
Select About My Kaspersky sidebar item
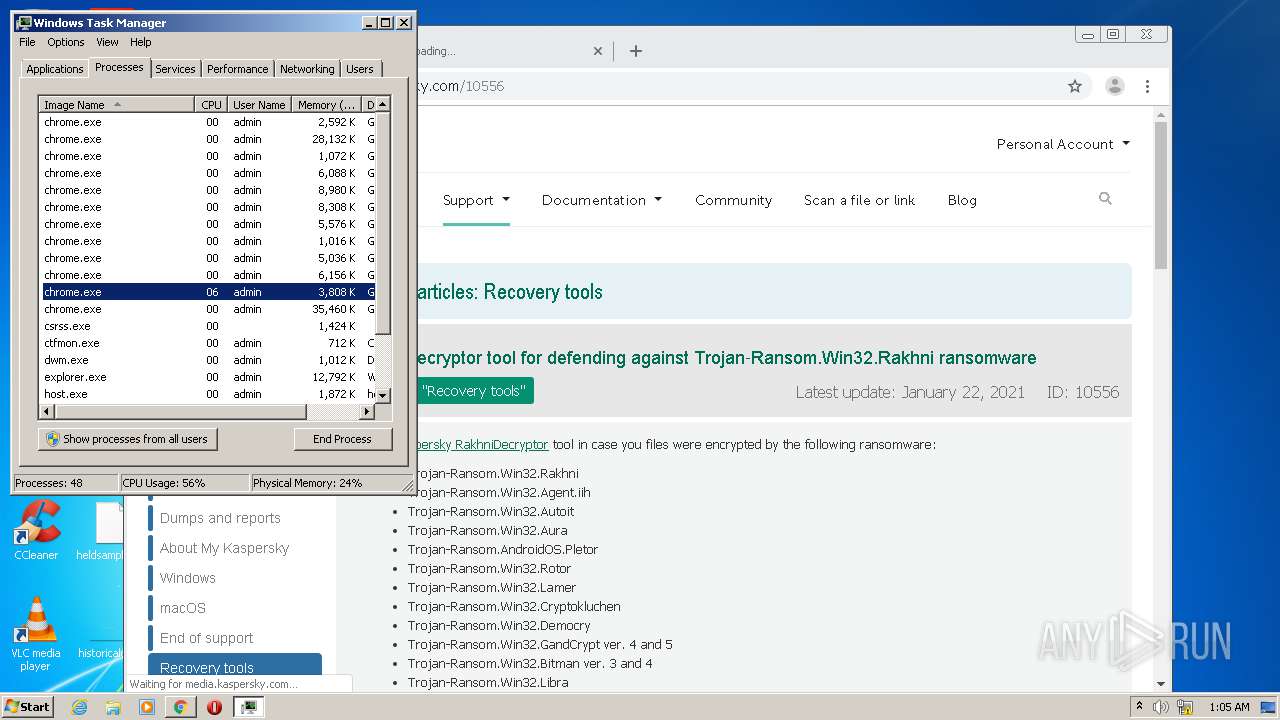coord(224,548)
